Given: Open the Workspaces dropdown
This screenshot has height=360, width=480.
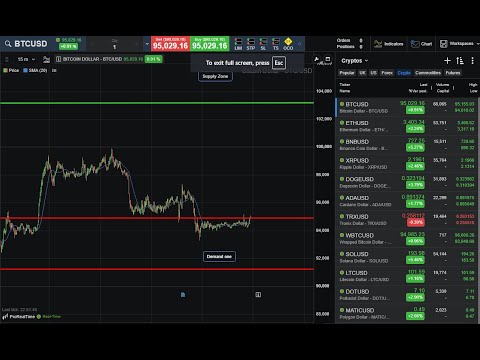Looking at the screenshot, I should (459, 44).
